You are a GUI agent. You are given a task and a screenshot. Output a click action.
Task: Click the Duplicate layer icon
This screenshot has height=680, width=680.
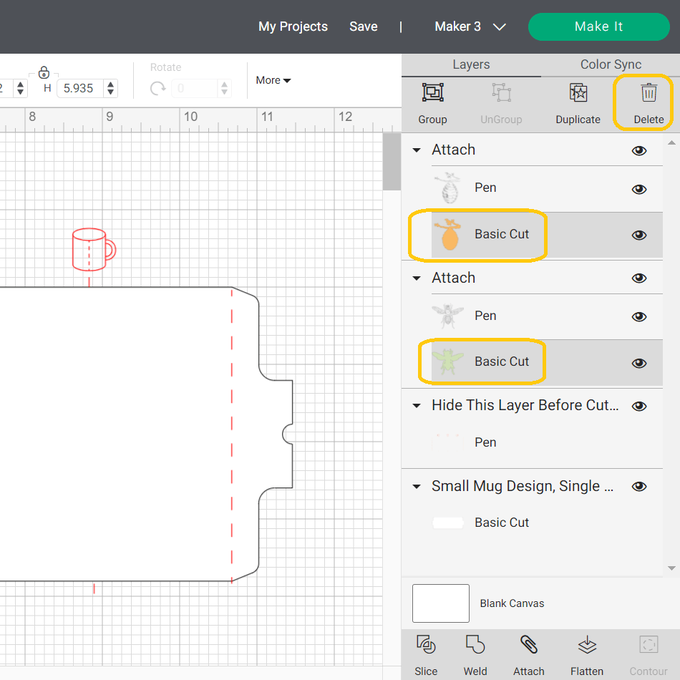pos(577,93)
